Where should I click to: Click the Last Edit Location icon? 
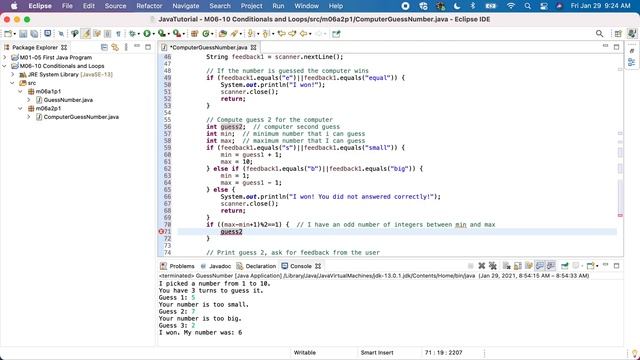[281, 34]
